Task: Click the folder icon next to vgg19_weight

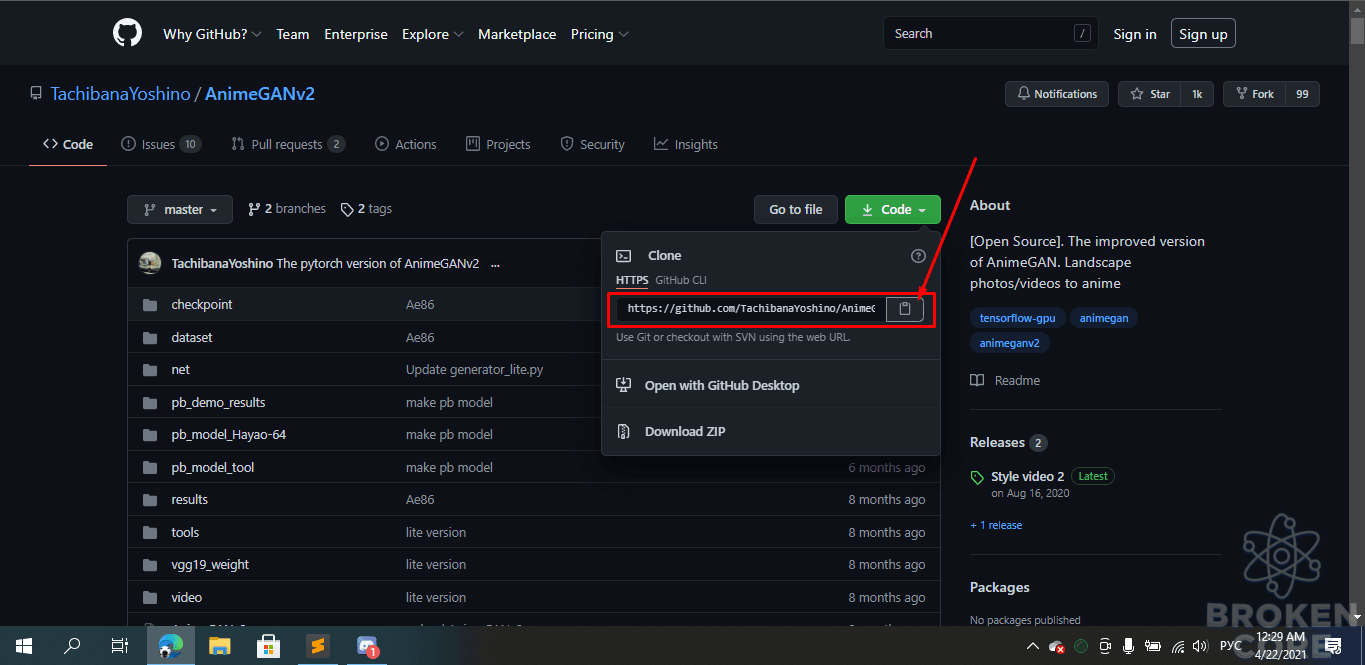Action: (x=150, y=565)
